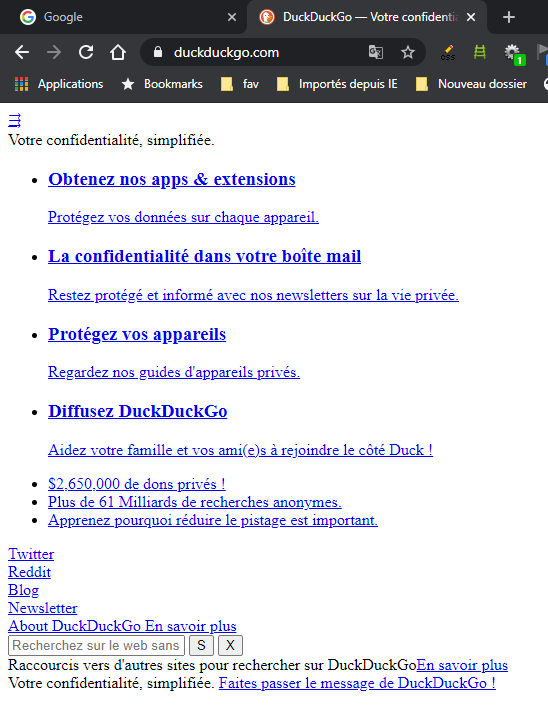The image size is (548, 710).
Task: Go back using the browser back arrow
Action: click(22, 53)
